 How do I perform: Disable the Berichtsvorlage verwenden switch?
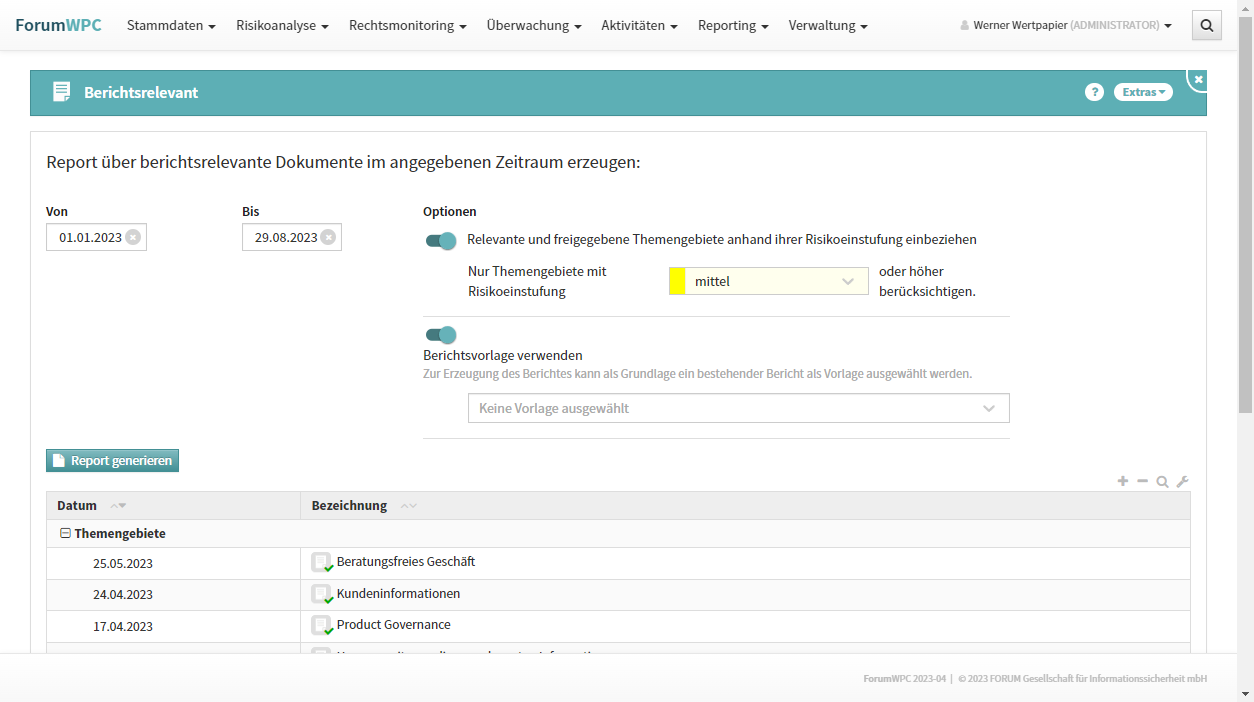point(440,334)
